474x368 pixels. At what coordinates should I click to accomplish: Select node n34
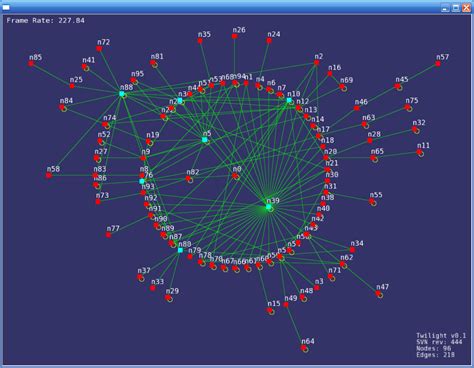pyautogui.click(x=352, y=250)
